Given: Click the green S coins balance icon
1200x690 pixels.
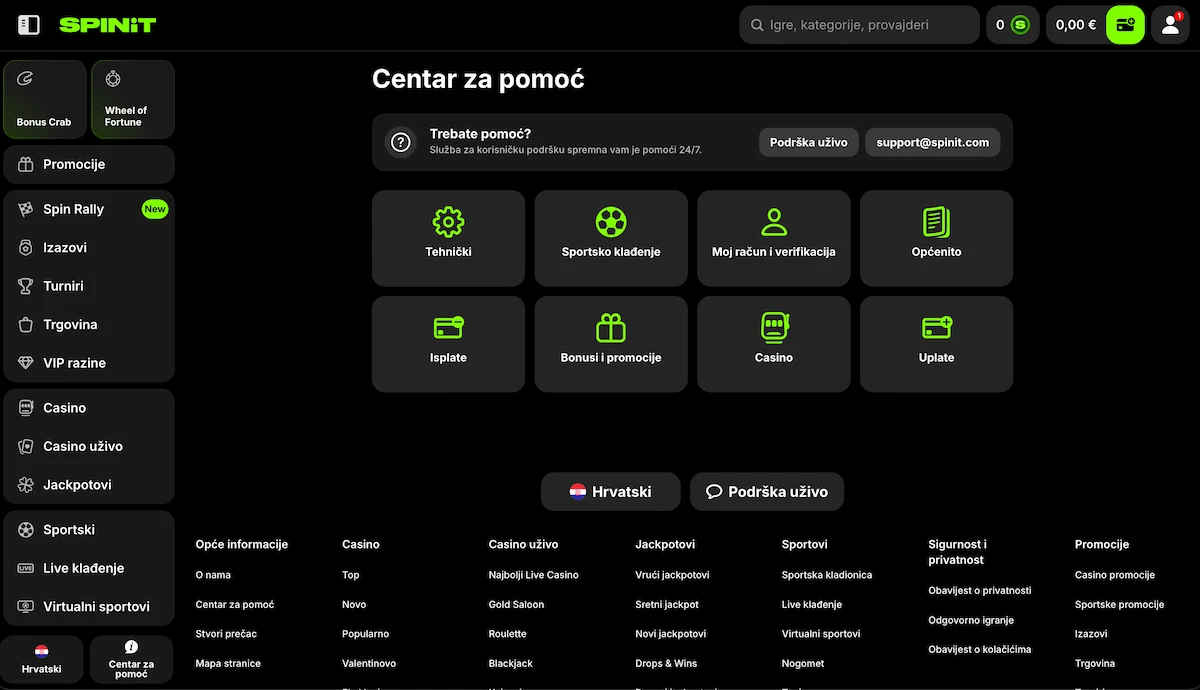Looking at the screenshot, I should (1020, 25).
